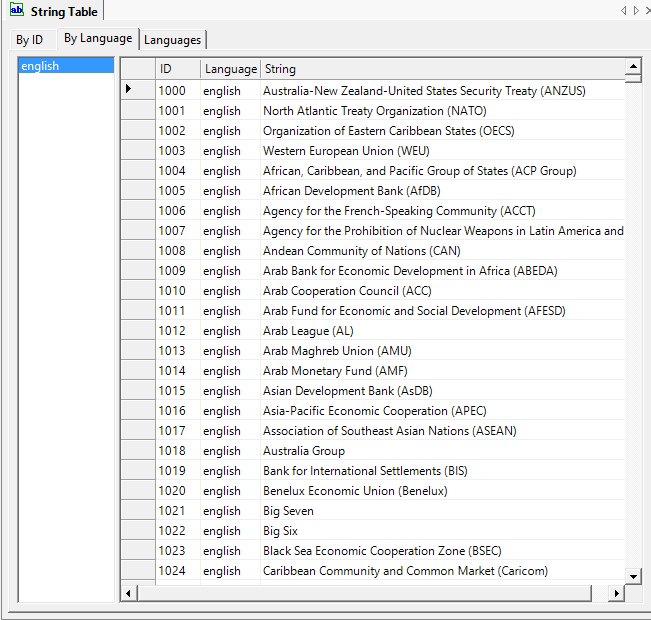Select the Arab Monetary Fund (AMF) string
651x620 pixels.
[443, 370]
